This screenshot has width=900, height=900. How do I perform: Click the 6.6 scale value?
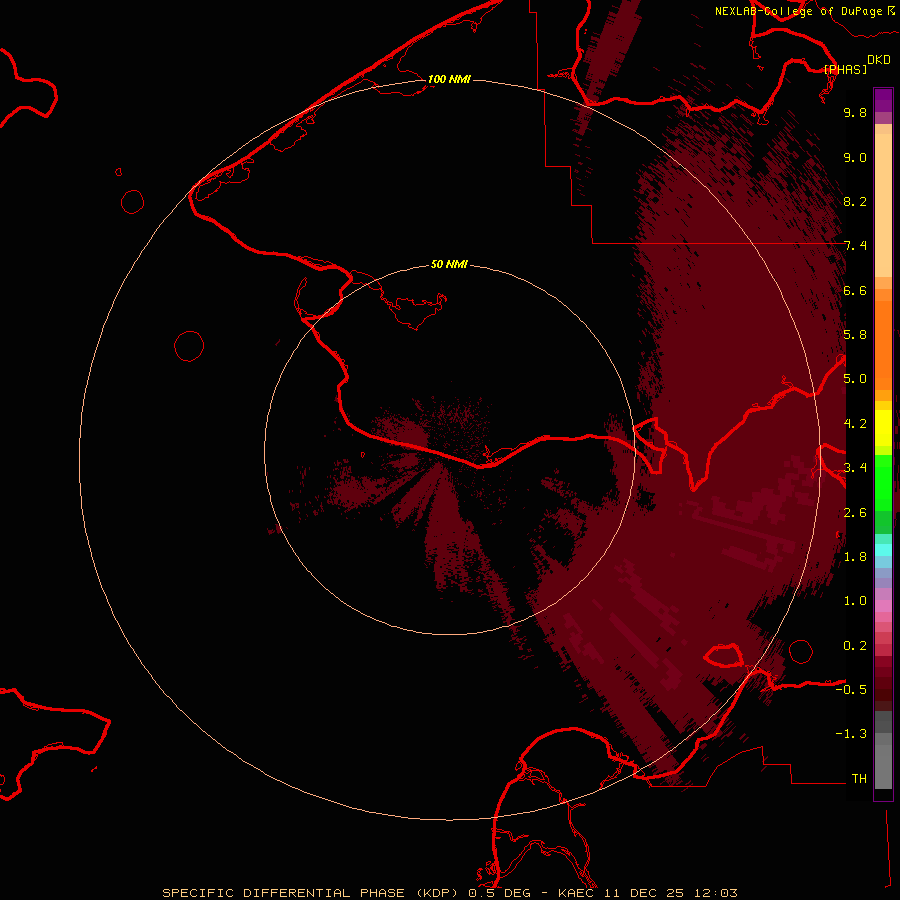point(855,290)
